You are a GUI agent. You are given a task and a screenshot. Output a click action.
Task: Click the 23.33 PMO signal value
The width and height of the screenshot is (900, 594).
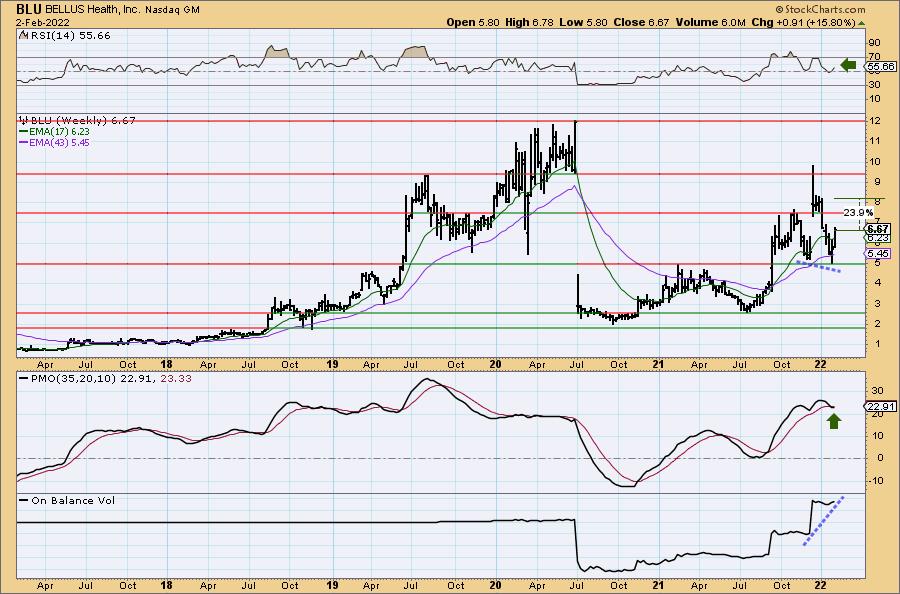(176, 379)
